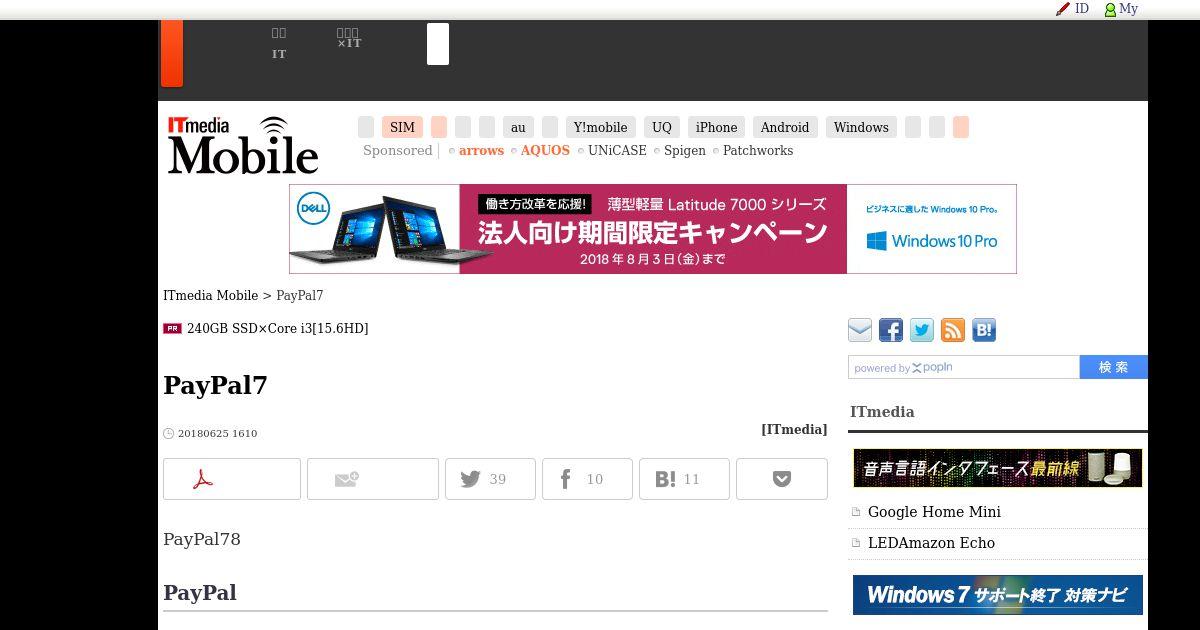The image size is (1200, 630).
Task: Share on Facebook with 10 count
Action: 587,479
